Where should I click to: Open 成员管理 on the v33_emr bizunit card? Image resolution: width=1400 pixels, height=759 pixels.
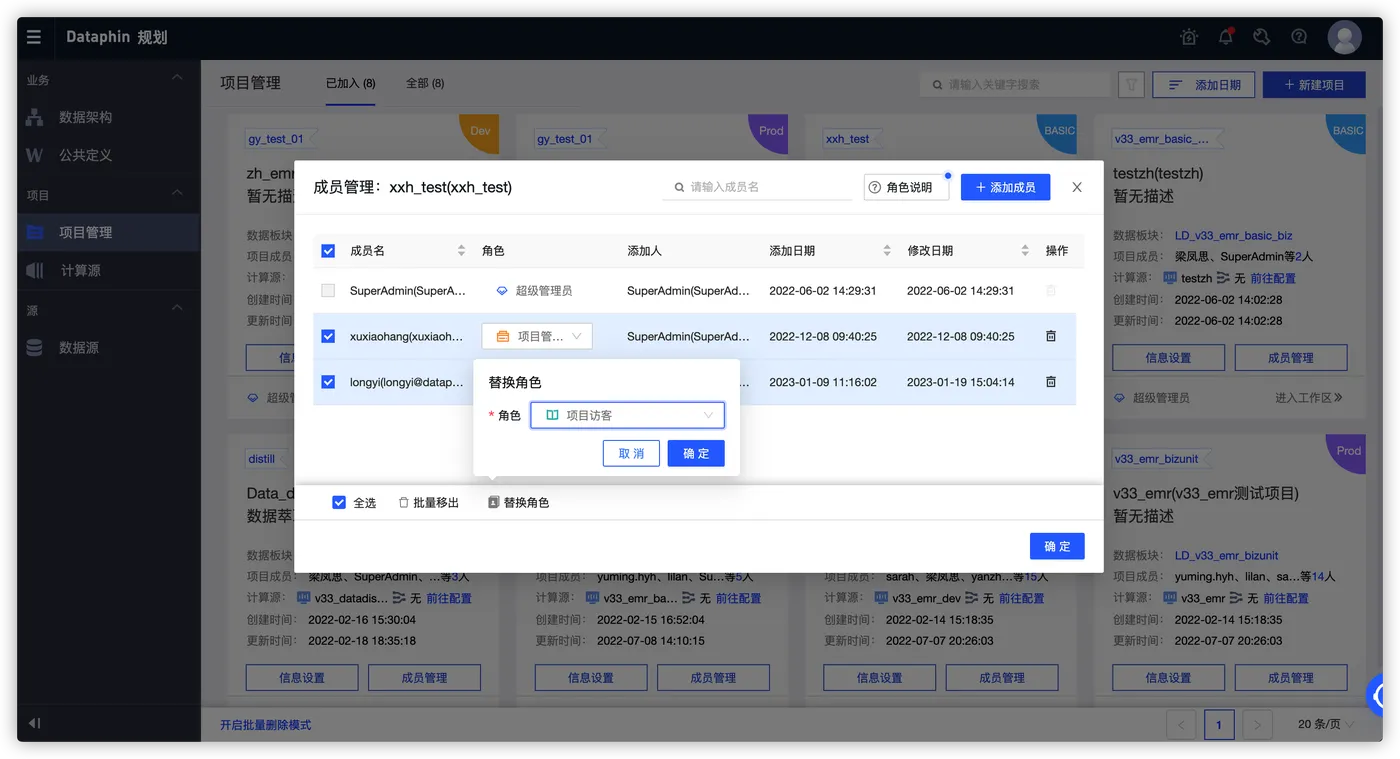[1290, 677]
